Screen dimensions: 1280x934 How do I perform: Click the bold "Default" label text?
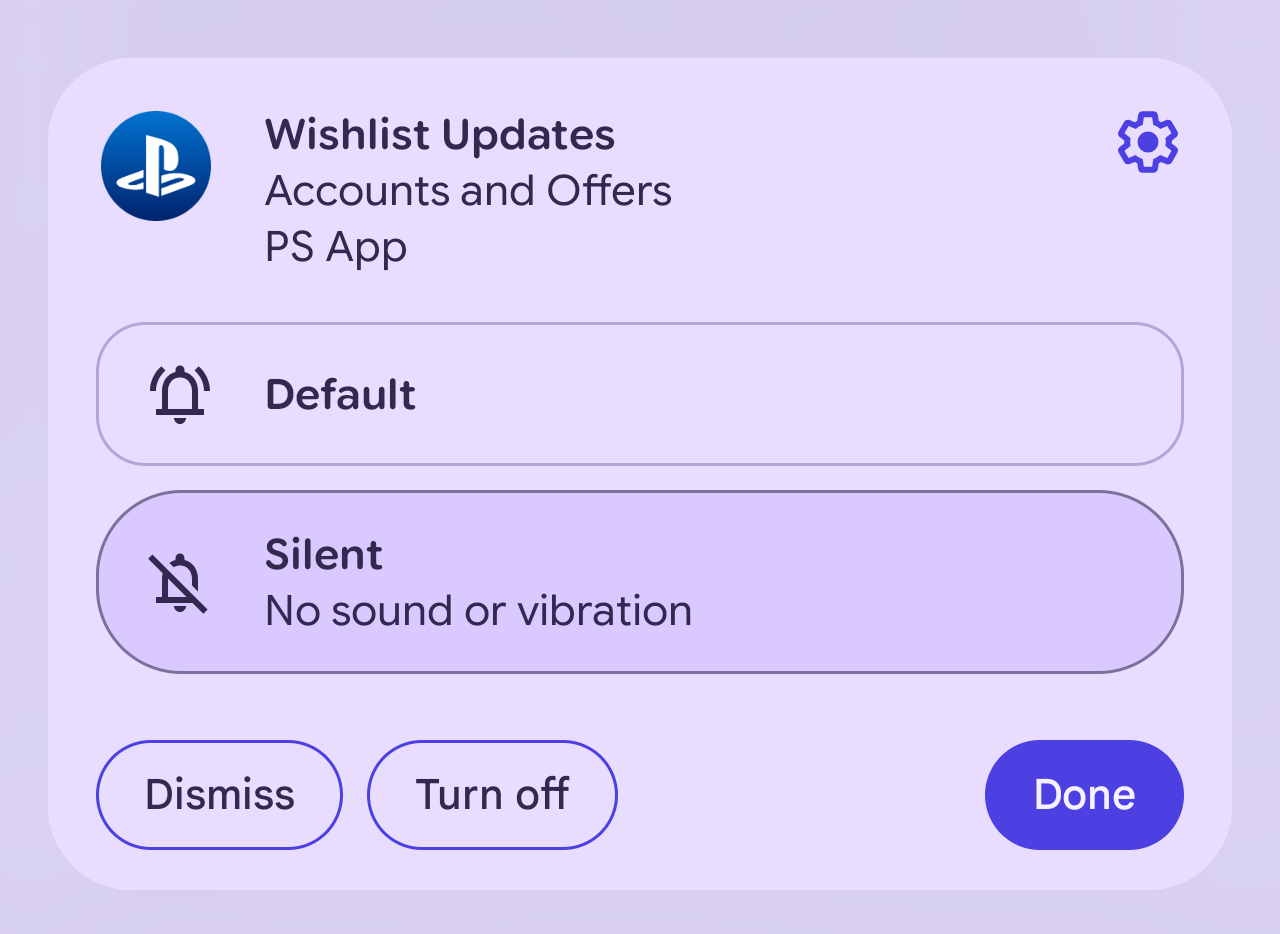340,395
